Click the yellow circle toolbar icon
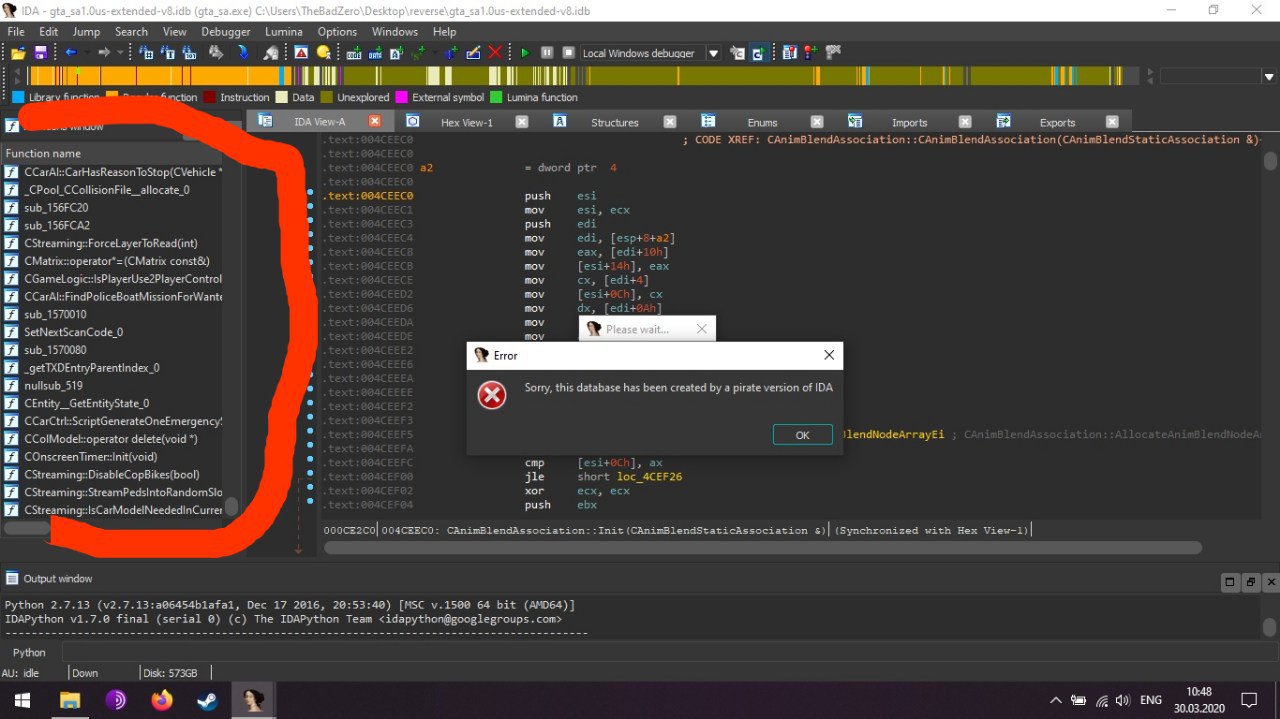Image resolution: width=1280 pixels, height=719 pixels. pyautogui.click(x=323, y=53)
